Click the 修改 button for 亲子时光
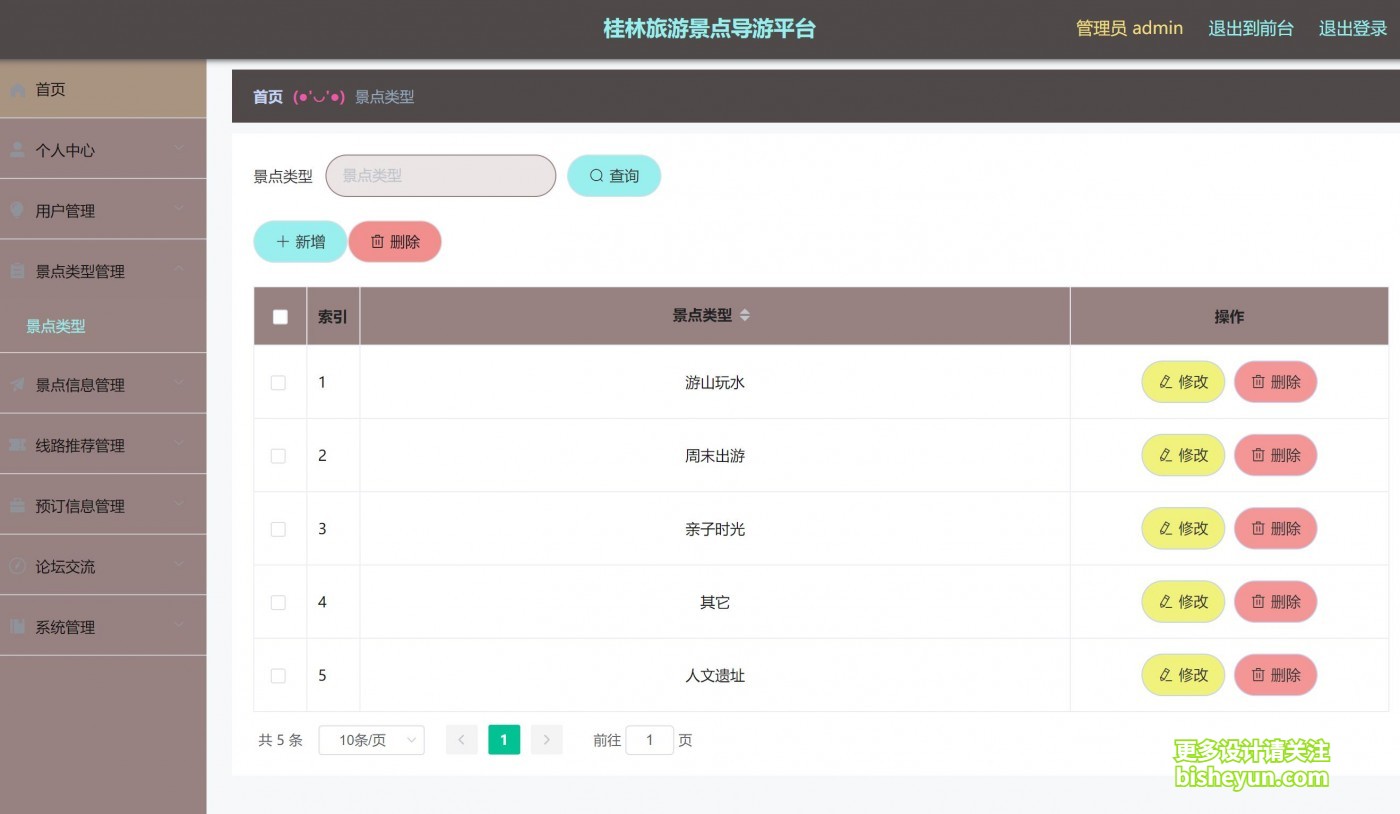 click(x=1183, y=528)
